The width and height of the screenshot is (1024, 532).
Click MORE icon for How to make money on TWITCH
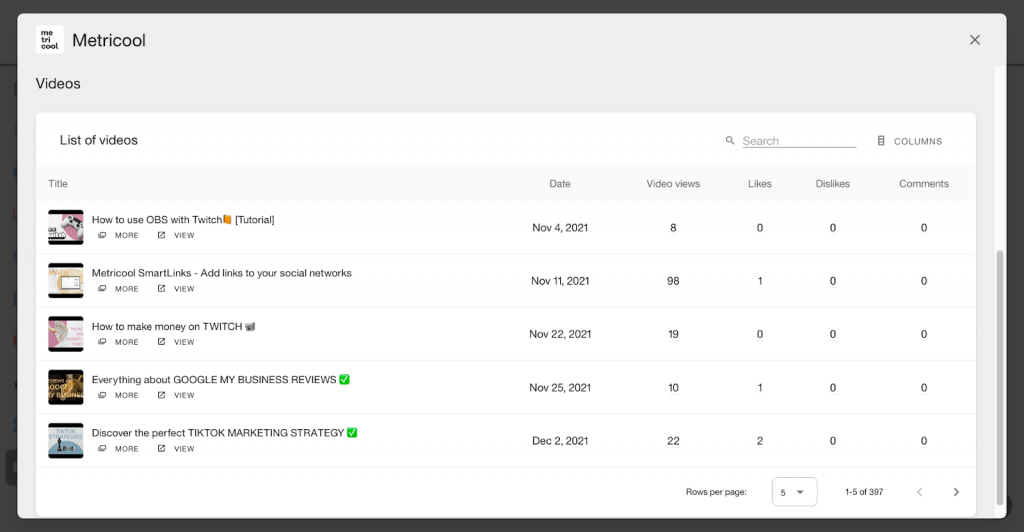coord(102,342)
